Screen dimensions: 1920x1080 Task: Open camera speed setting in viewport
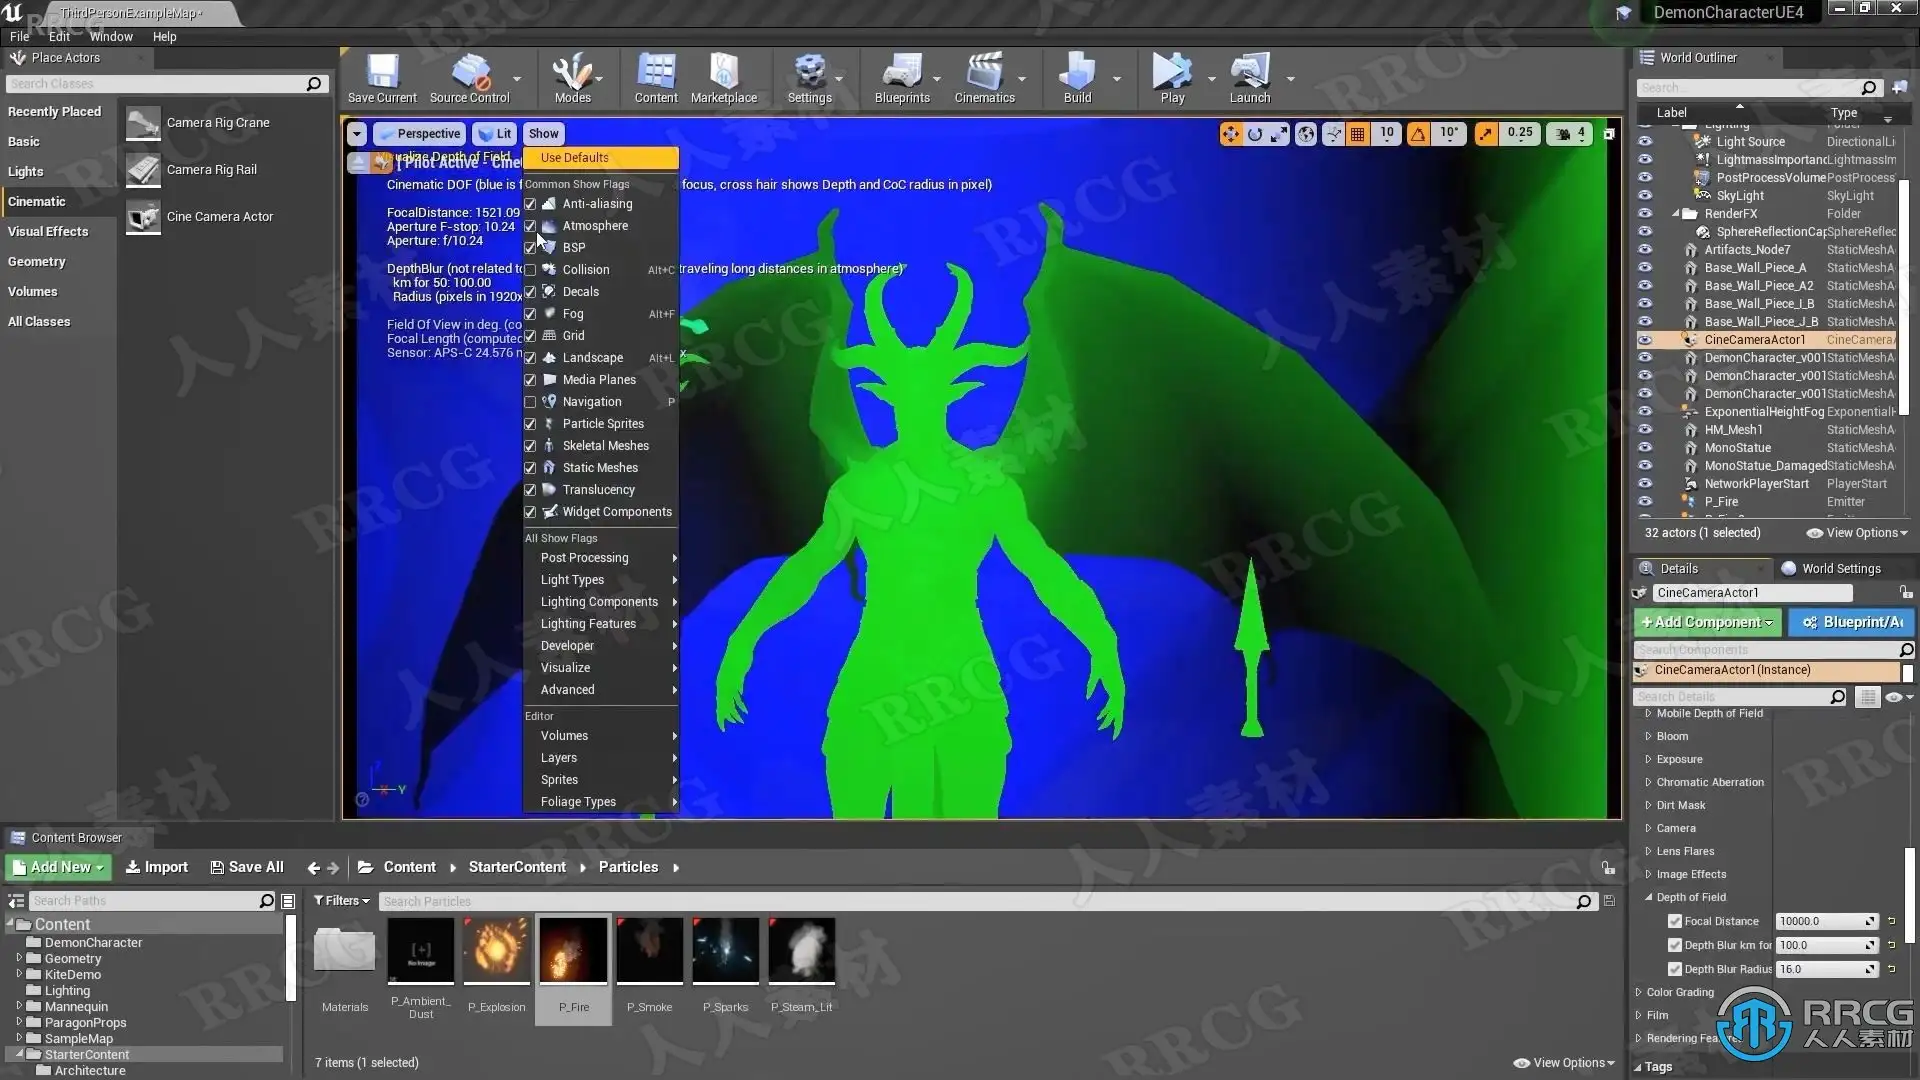pyautogui.click(x=1570, y=134)
